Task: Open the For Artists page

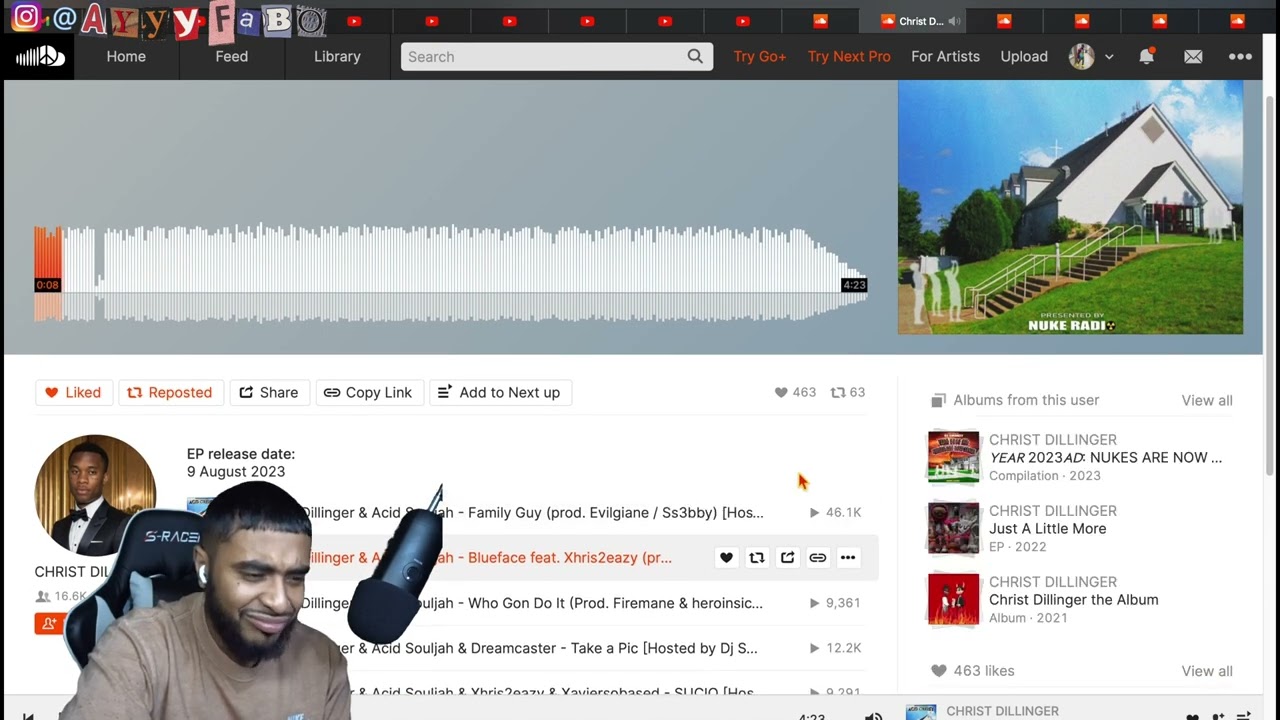Action: 945,57
